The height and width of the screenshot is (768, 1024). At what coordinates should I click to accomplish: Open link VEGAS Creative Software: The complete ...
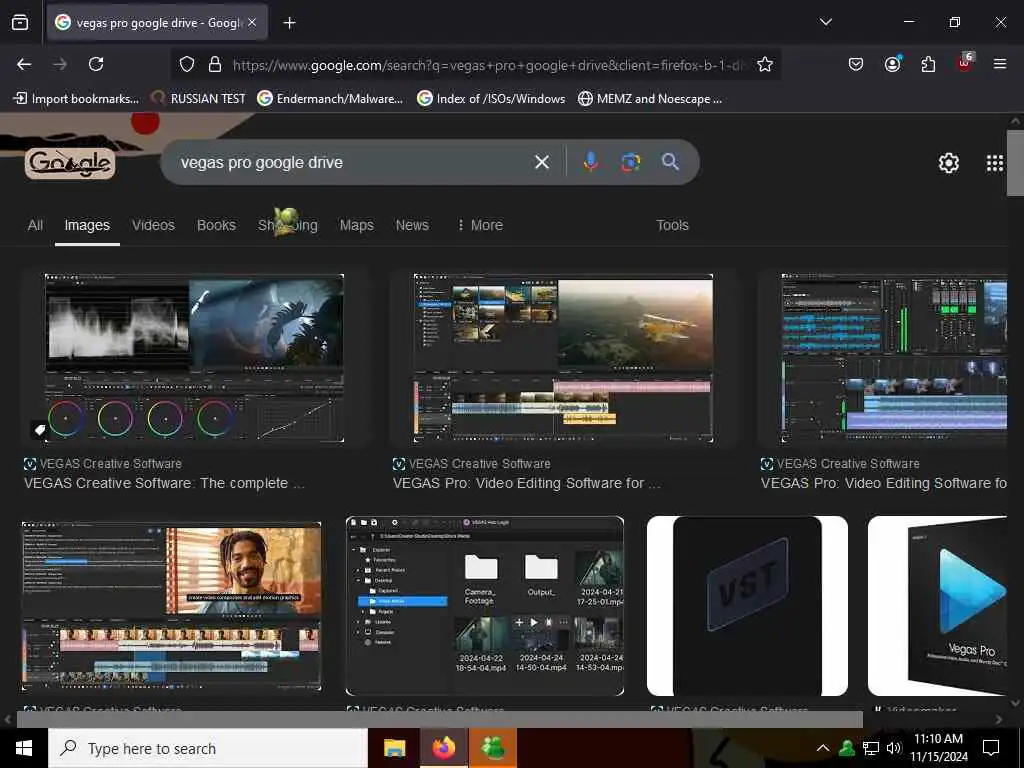coord(164,483)
